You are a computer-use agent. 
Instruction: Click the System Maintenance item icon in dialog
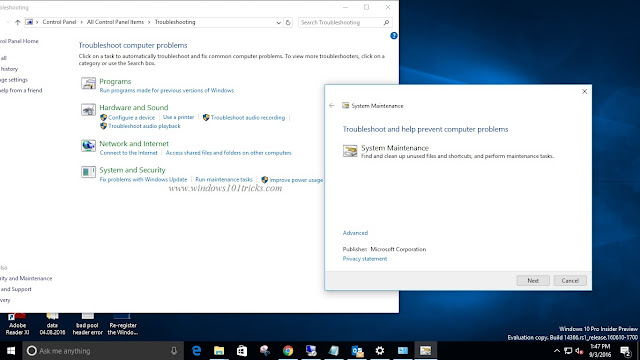pyautogui.click(x=350, y=151)
